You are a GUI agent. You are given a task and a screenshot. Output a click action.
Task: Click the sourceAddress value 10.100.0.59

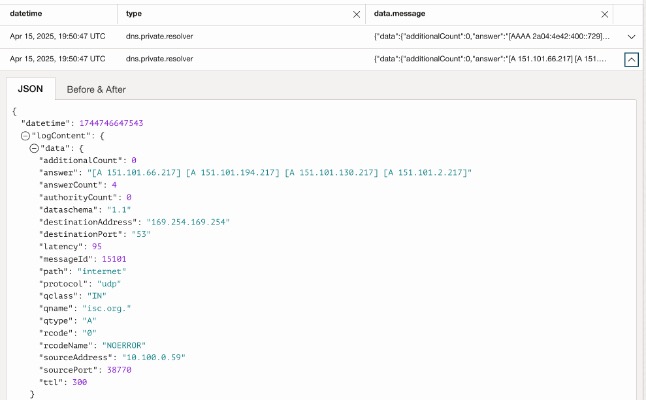154,357
